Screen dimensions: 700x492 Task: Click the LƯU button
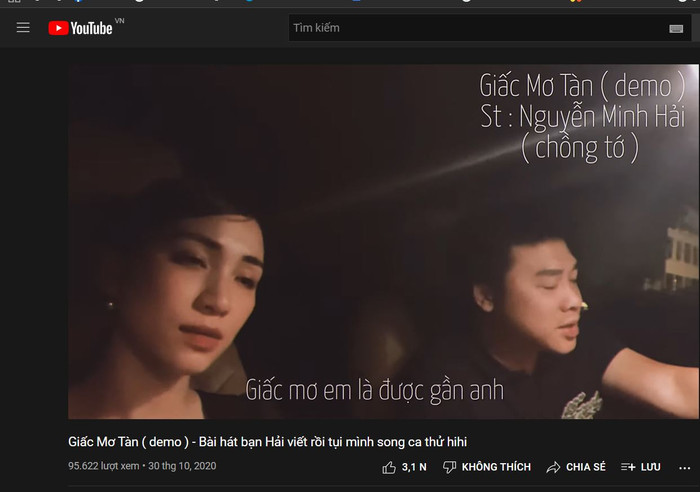(650, 467)
